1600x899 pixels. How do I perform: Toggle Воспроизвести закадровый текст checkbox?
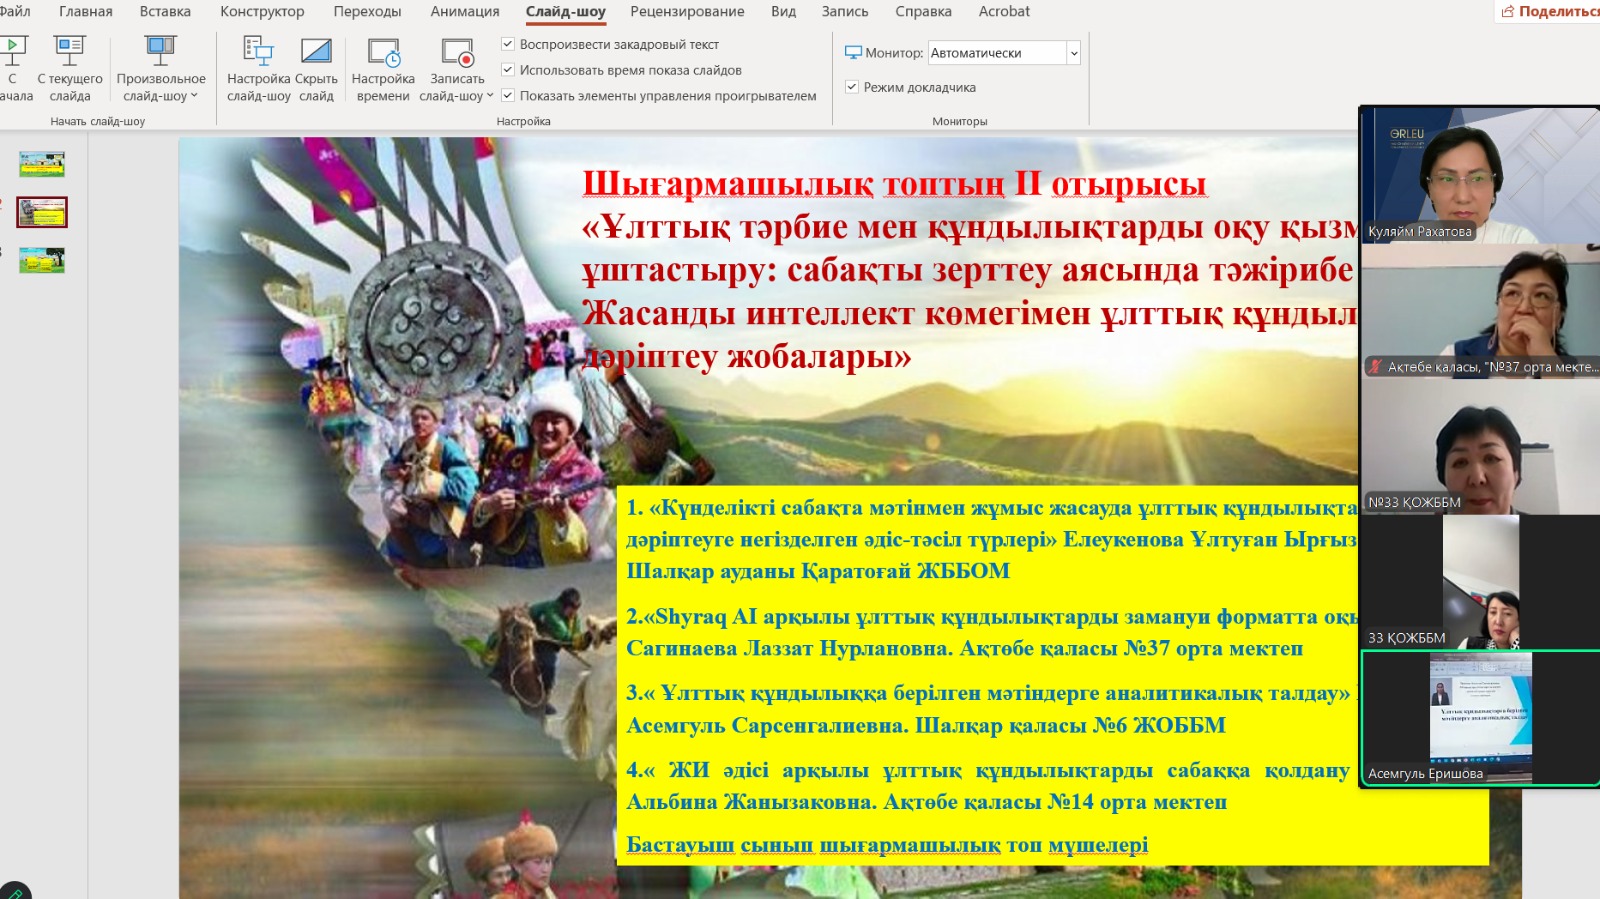point(508,44)
